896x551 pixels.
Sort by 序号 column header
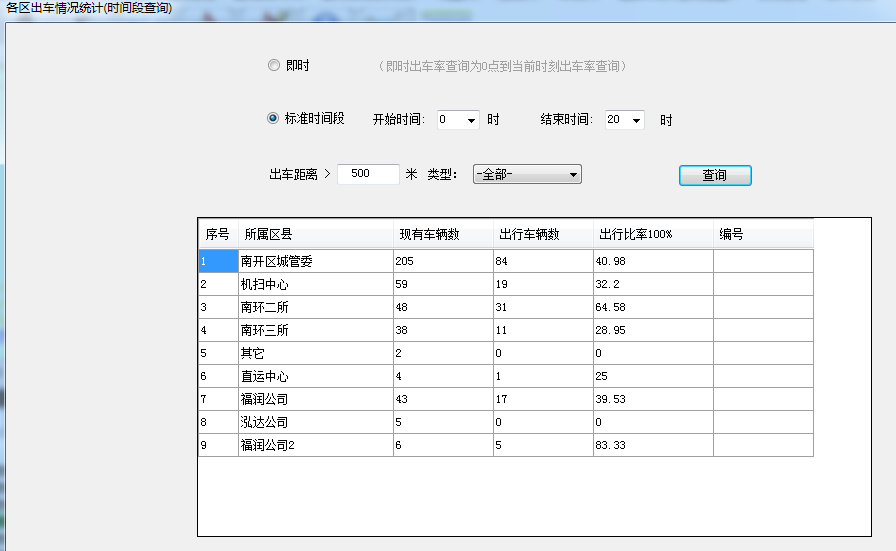(217, 235)
